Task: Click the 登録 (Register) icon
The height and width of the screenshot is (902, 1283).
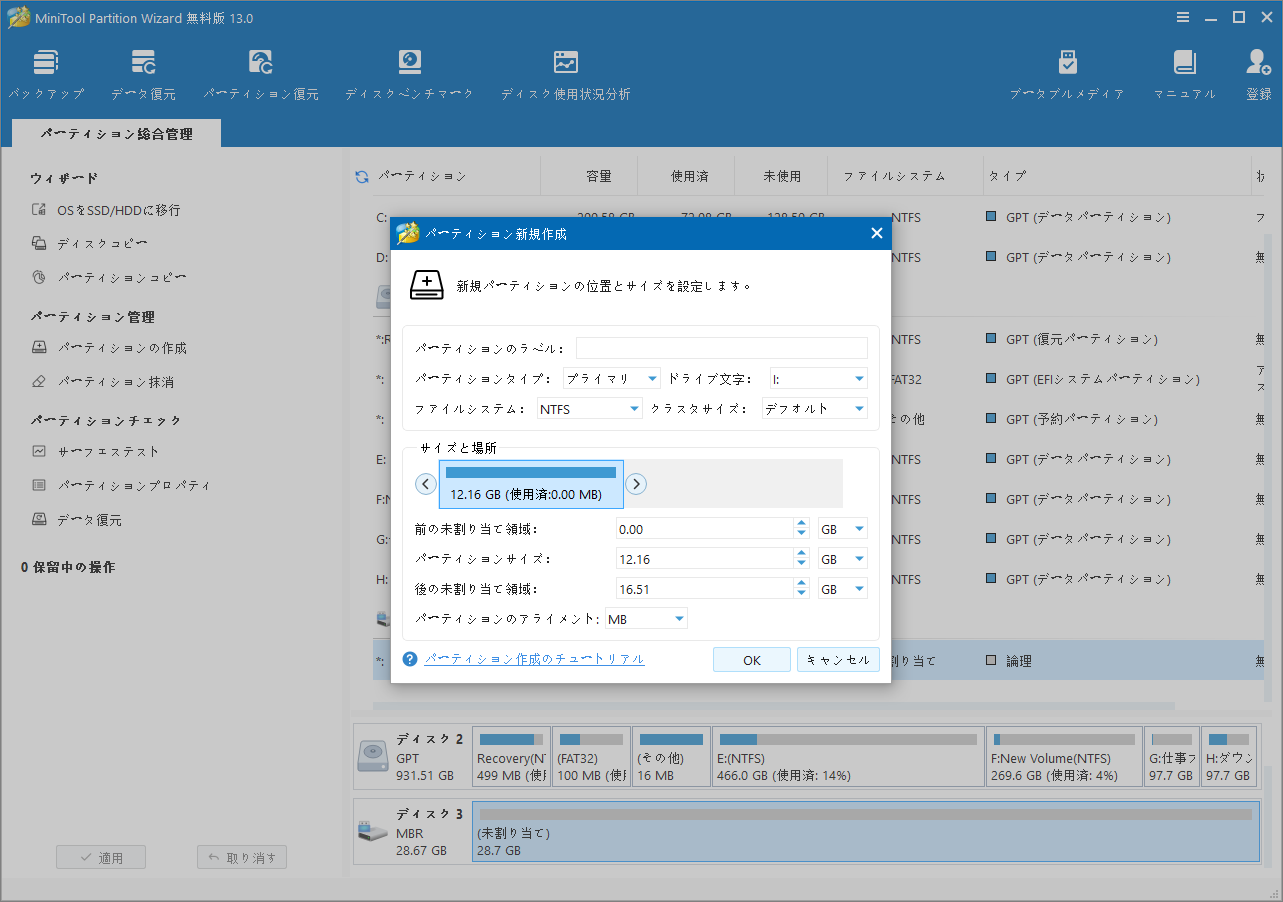Action: click(x=1257, y=72)
